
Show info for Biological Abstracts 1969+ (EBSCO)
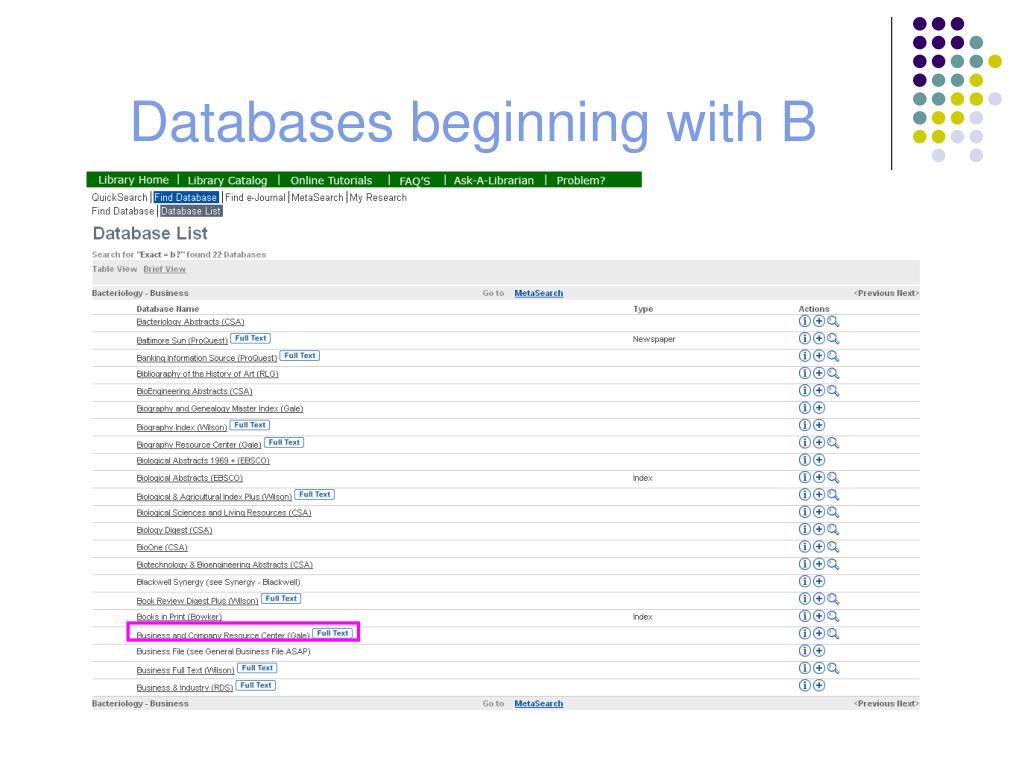805,460
